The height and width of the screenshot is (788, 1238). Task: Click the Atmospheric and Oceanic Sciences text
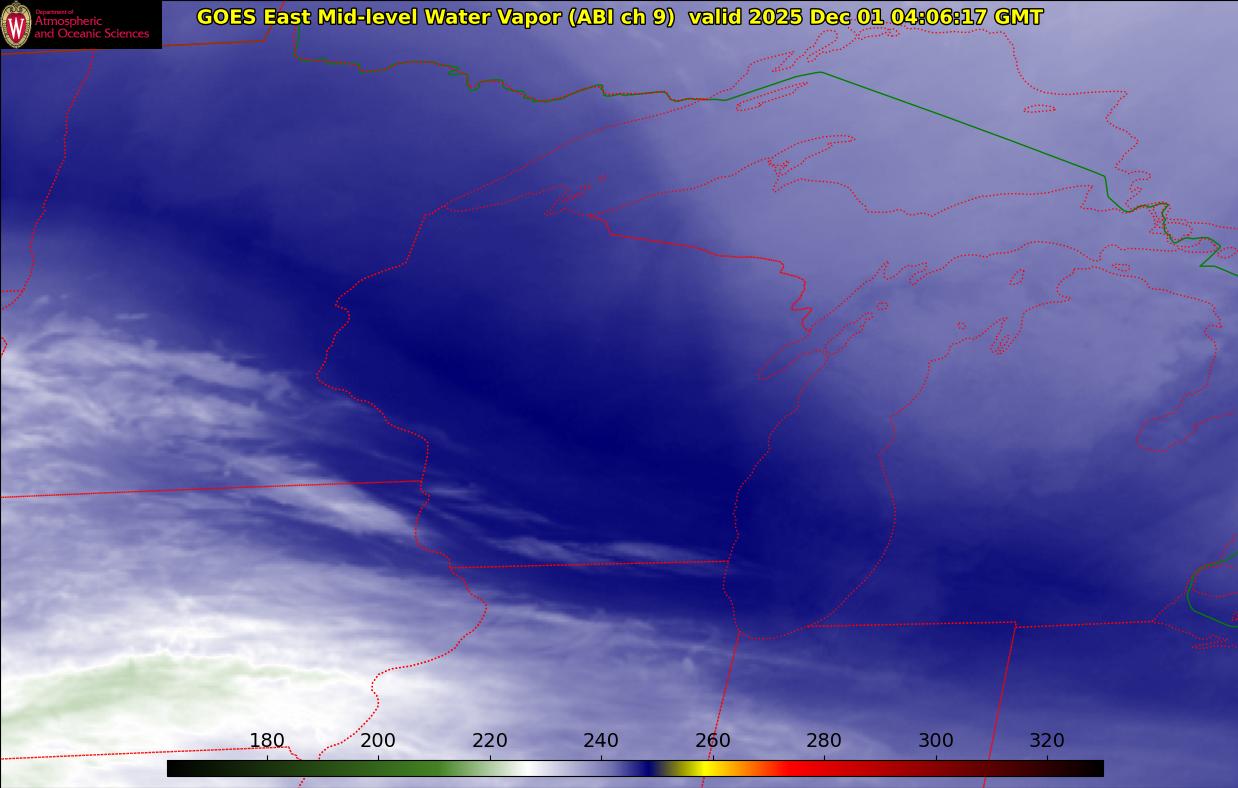pyautogui.click(x=91, y=27)
